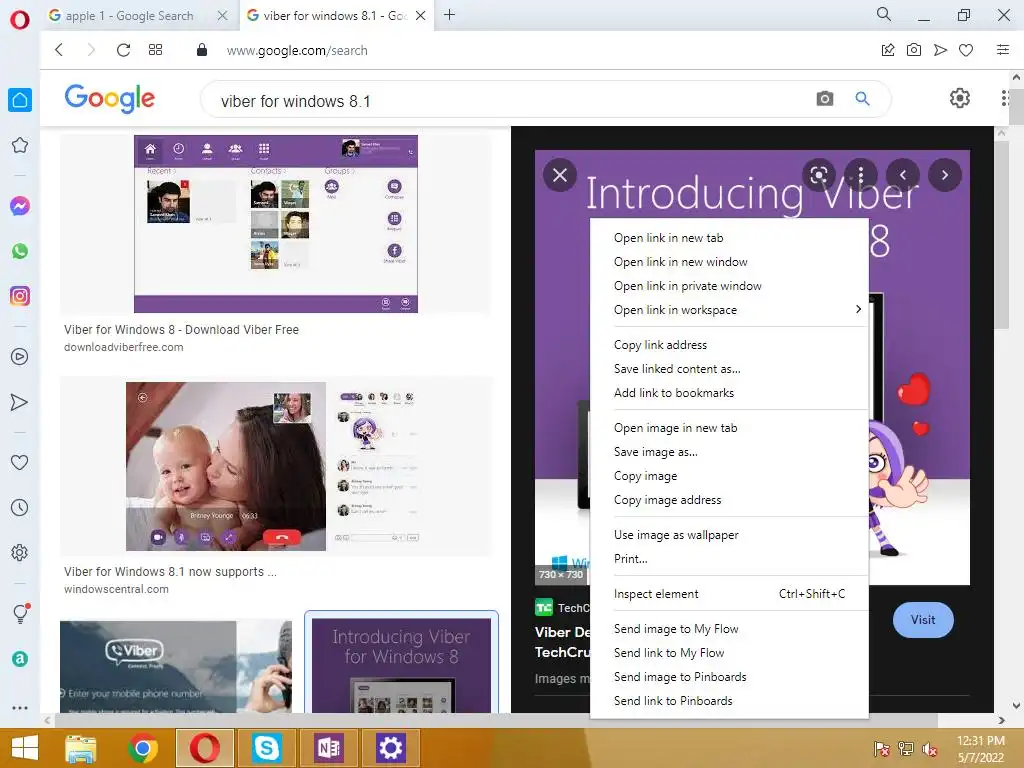Open Easy Setup menu icon
The height and width of the screenshot is (768, 1024).
pos(1002,50)
